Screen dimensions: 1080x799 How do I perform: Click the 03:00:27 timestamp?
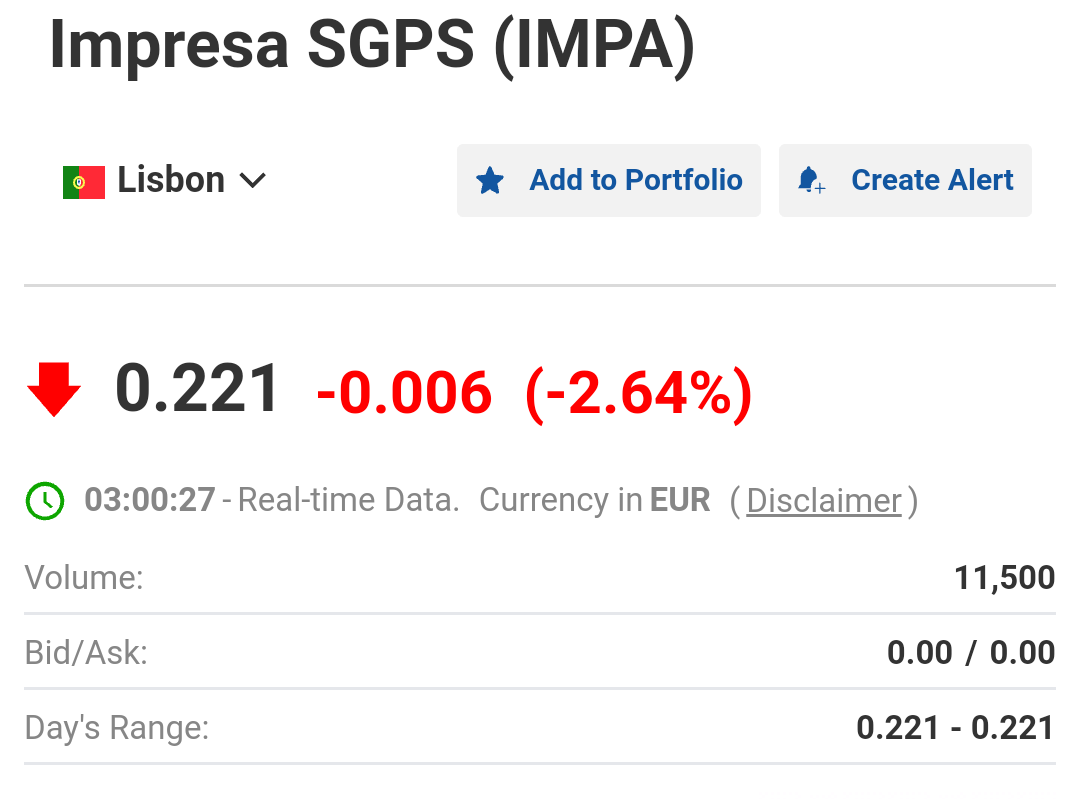(x=150, y=500)
